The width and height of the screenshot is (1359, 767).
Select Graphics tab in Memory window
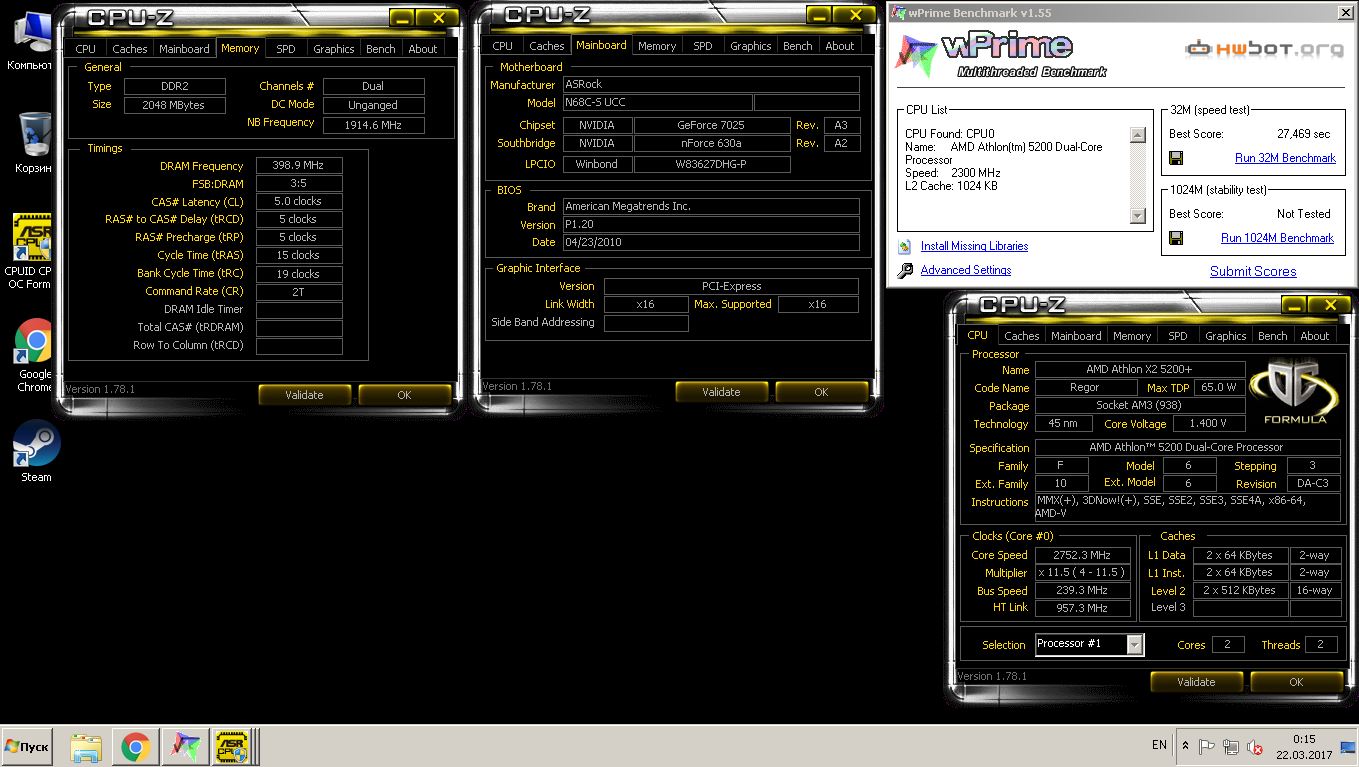[334, 49]
